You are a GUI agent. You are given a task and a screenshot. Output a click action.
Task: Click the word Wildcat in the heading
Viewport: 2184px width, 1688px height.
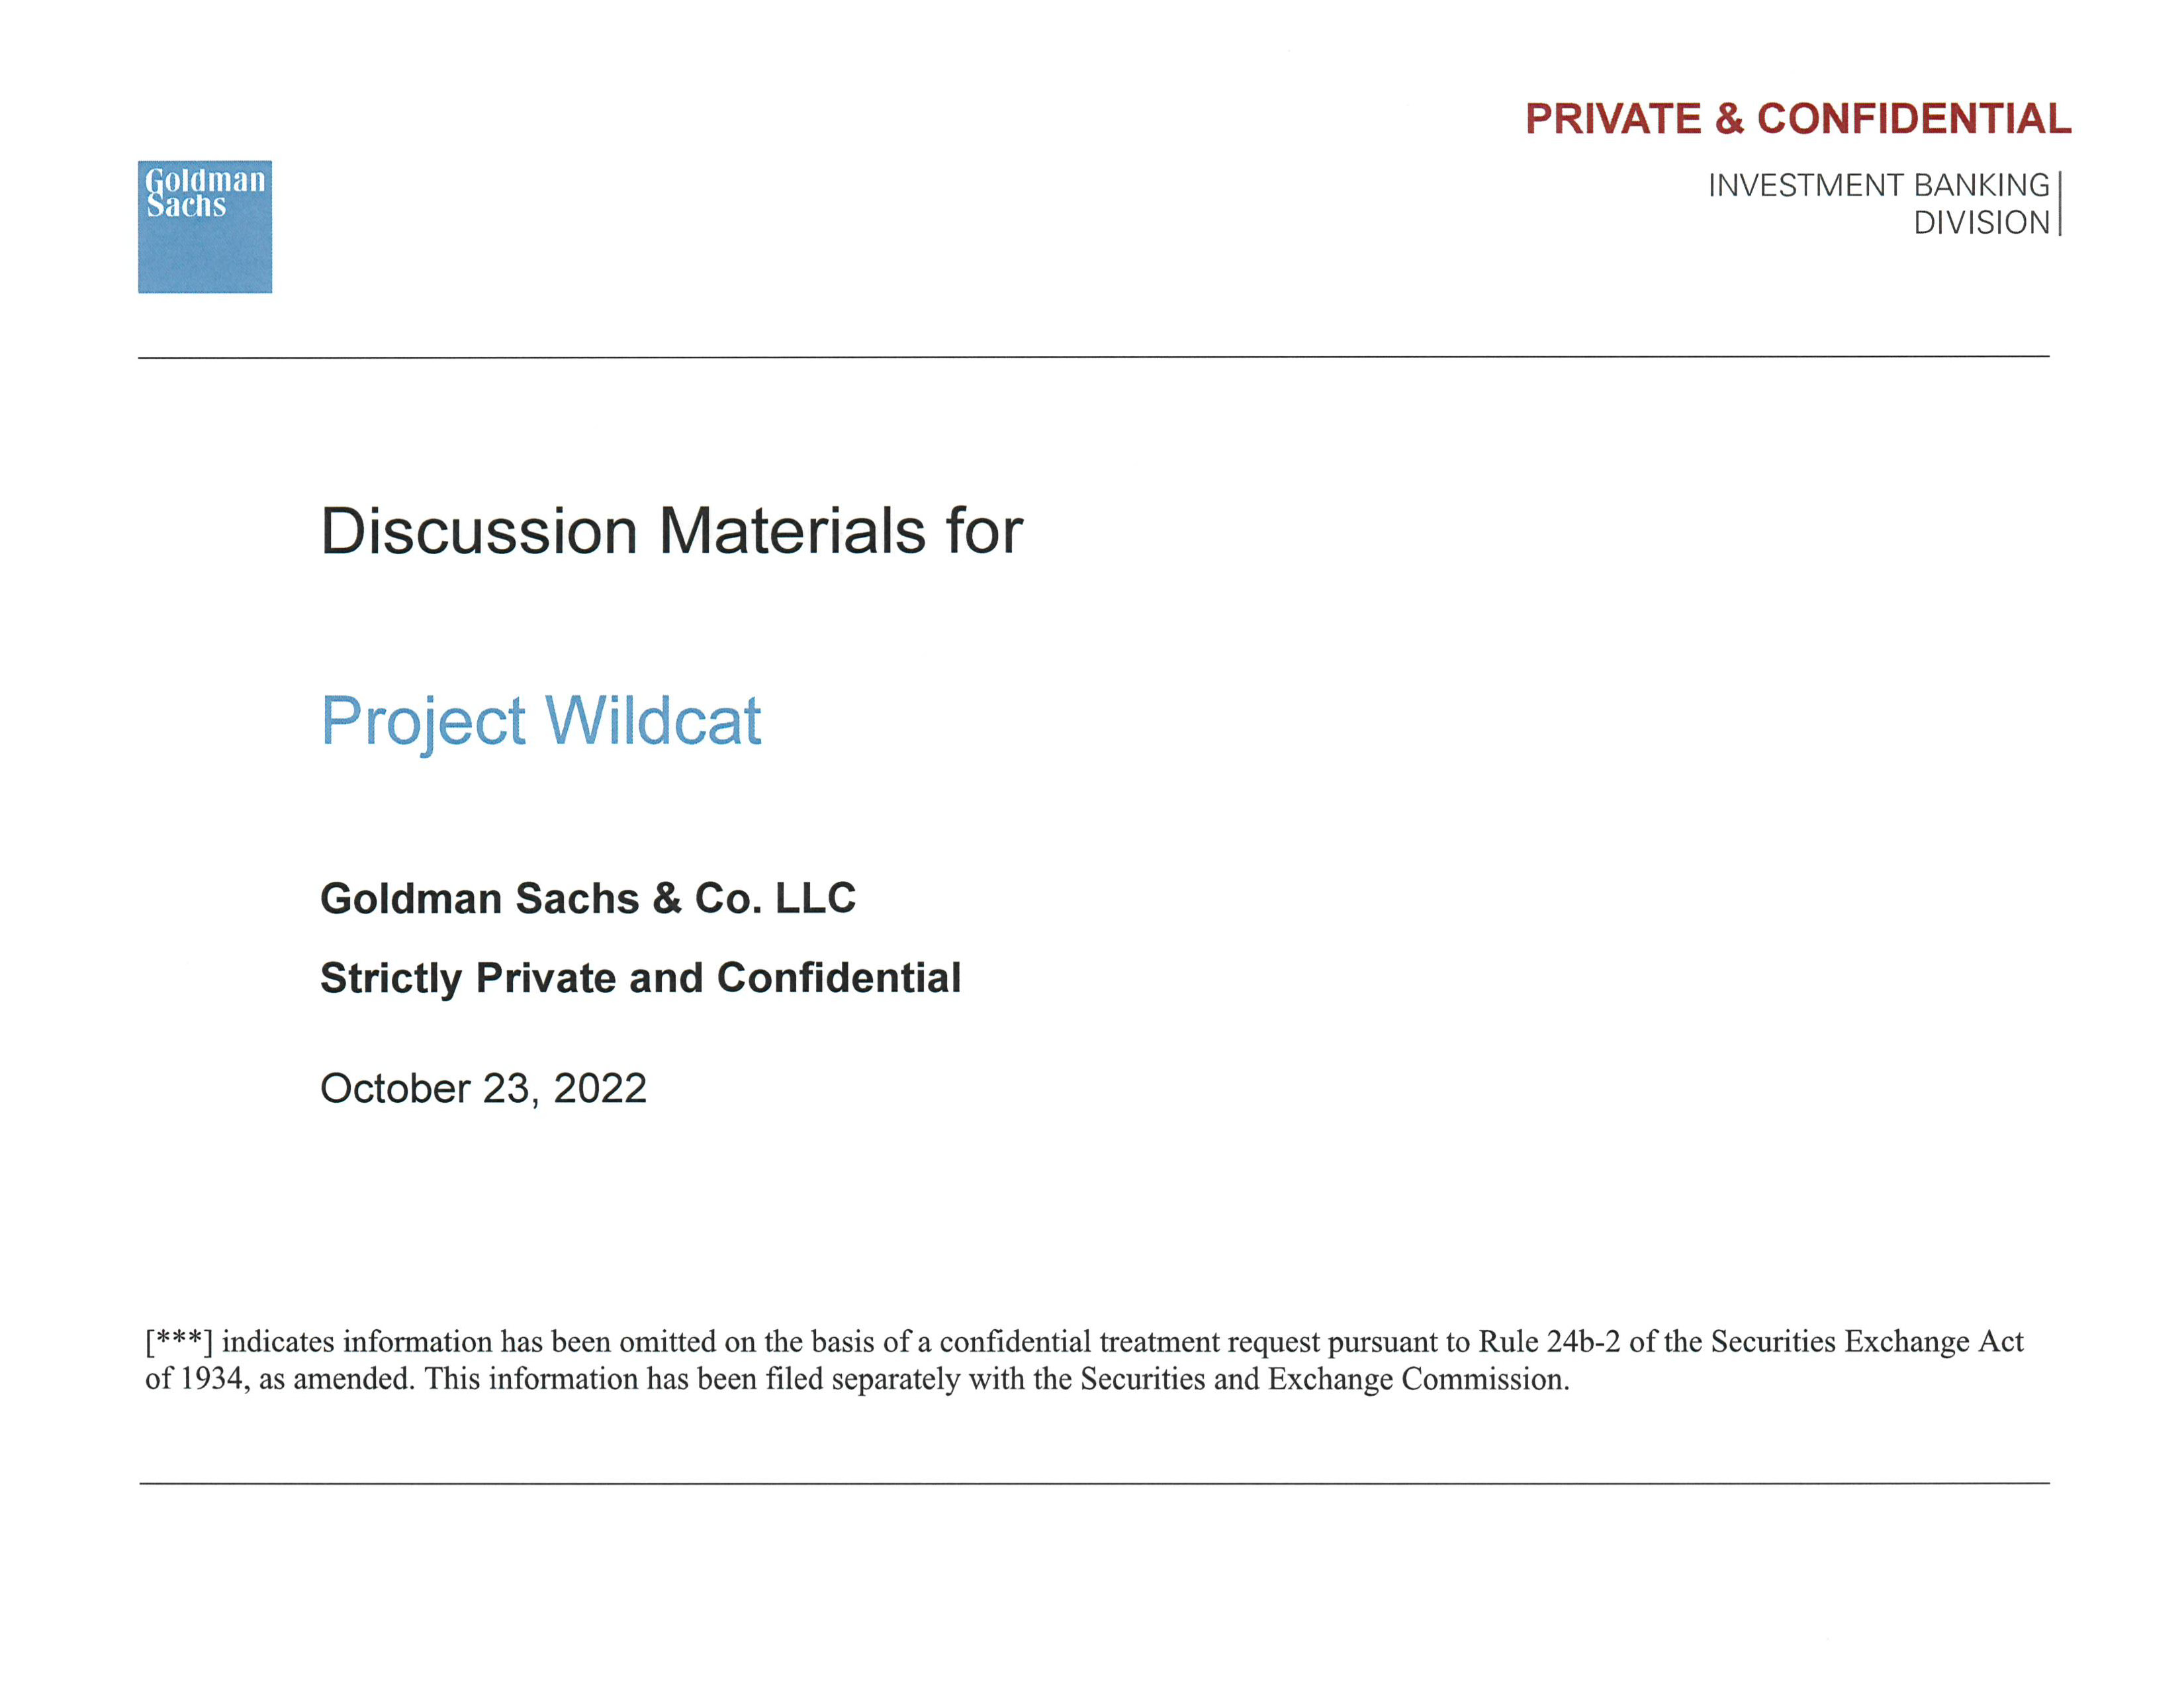653,720
